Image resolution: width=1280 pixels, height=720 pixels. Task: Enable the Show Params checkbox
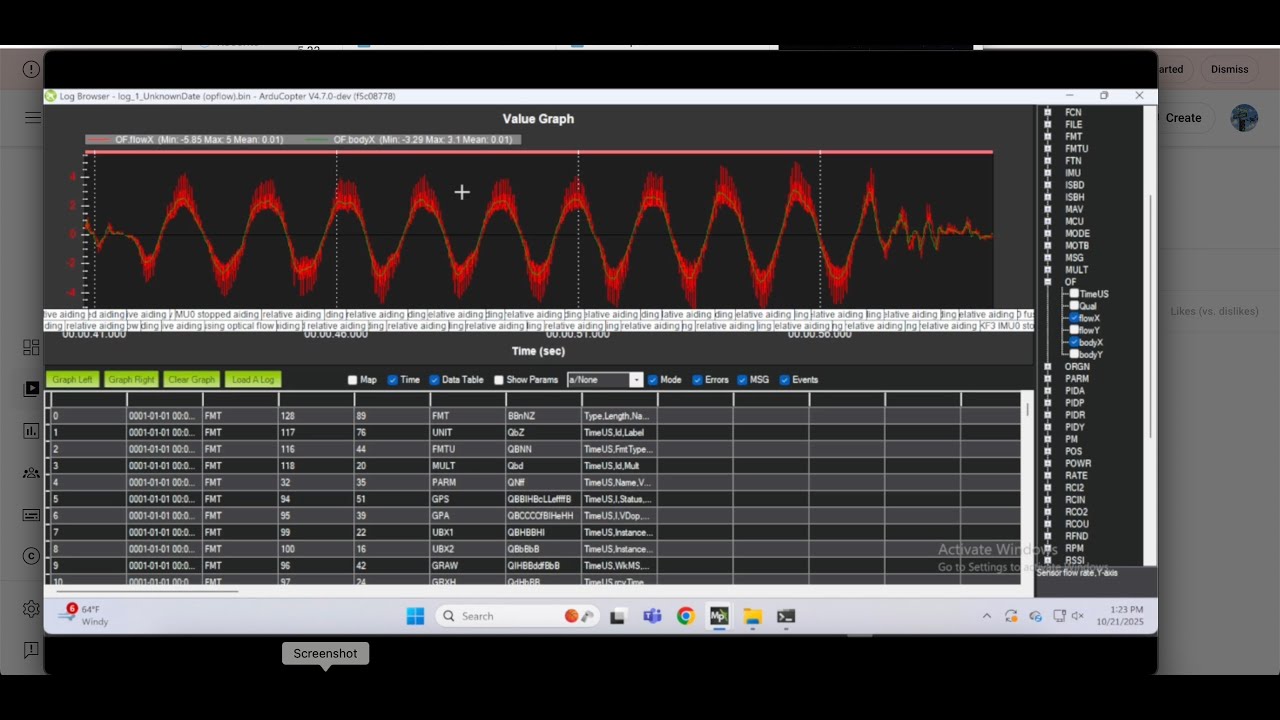(499, 380)
